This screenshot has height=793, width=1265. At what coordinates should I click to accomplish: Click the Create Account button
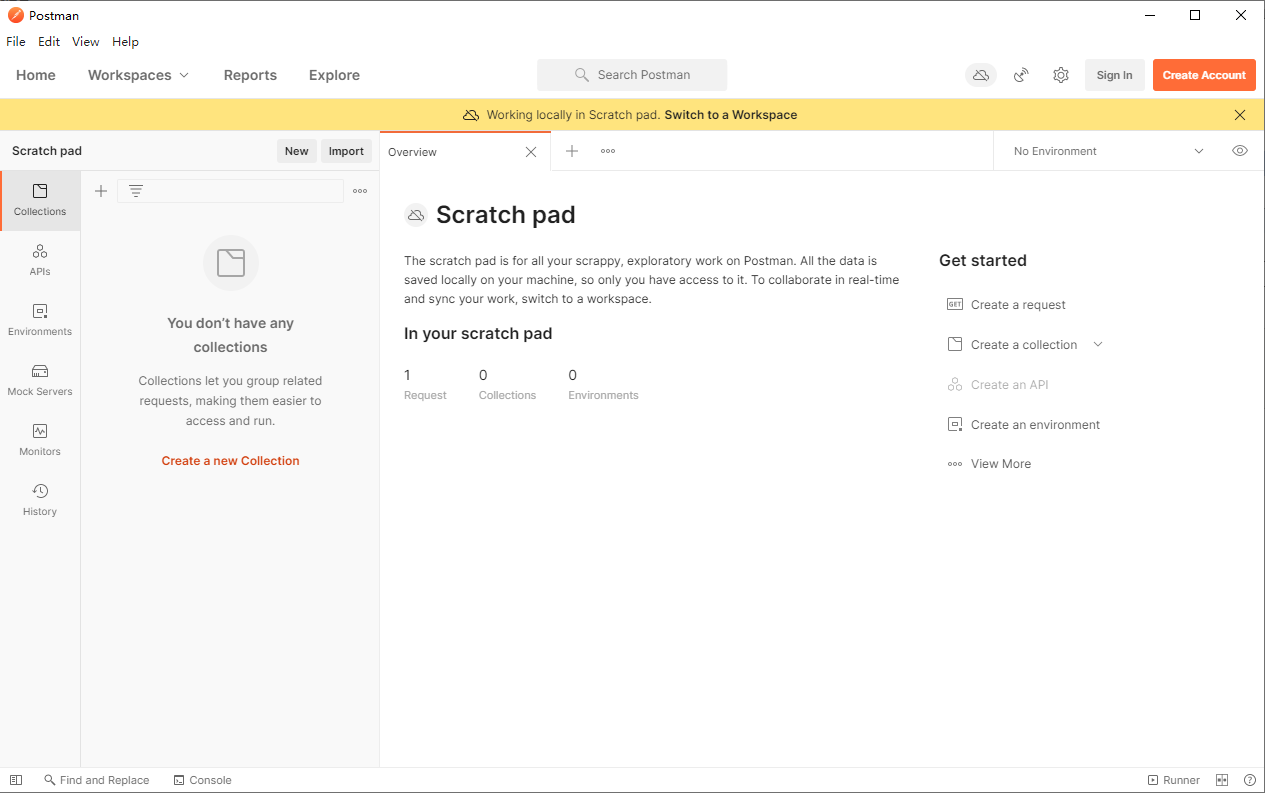point(1204,75)
